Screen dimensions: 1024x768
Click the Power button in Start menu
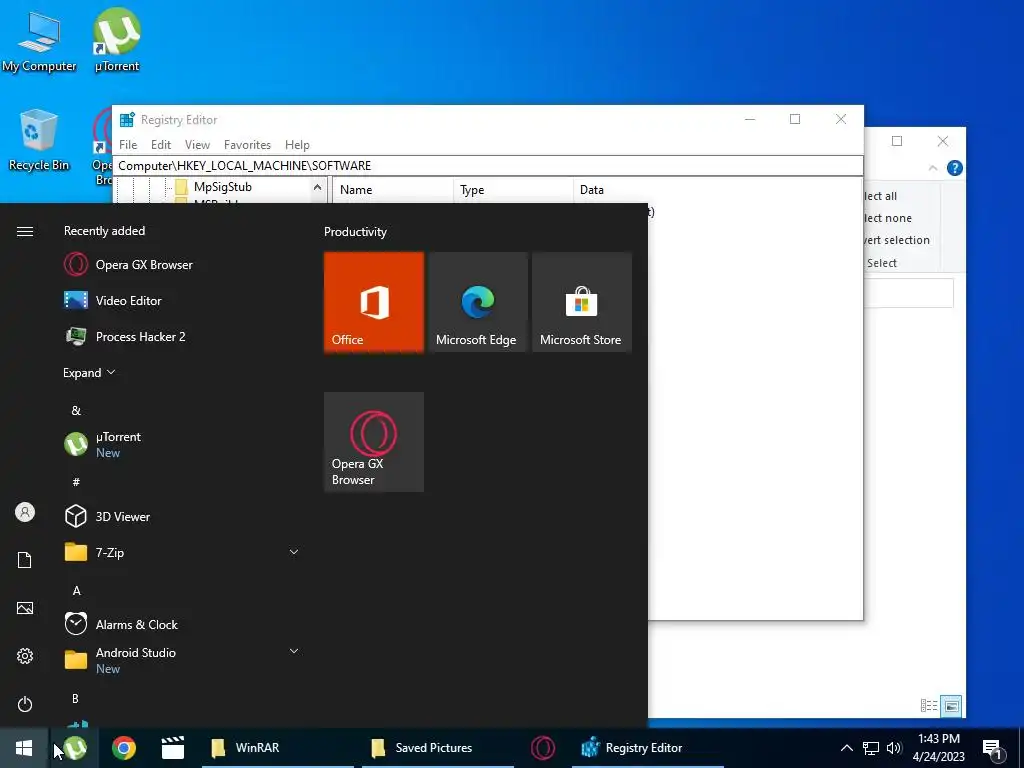25,704
